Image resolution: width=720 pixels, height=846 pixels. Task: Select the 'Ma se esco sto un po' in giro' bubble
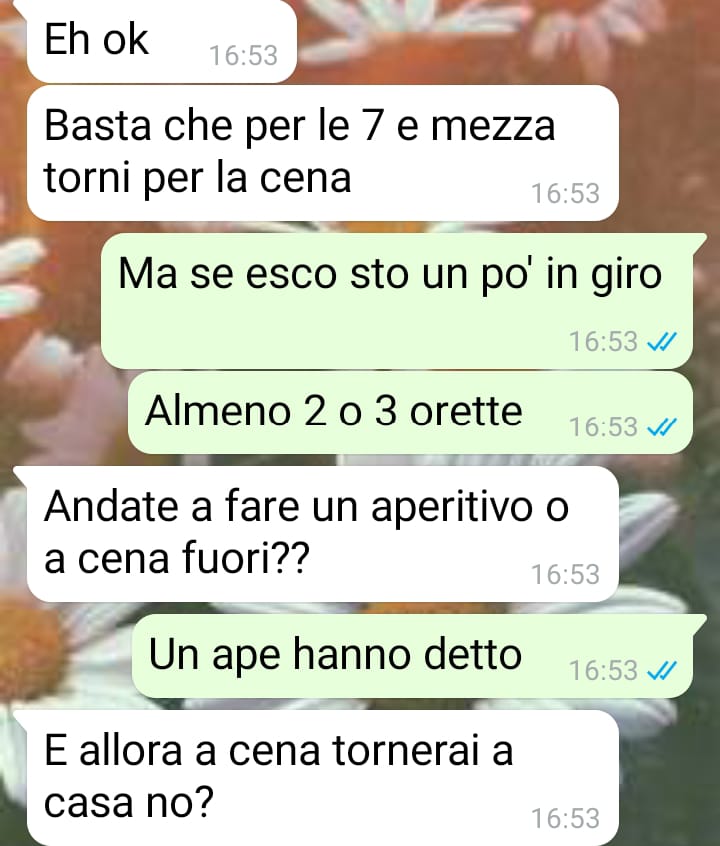click(x=397, y=301)
